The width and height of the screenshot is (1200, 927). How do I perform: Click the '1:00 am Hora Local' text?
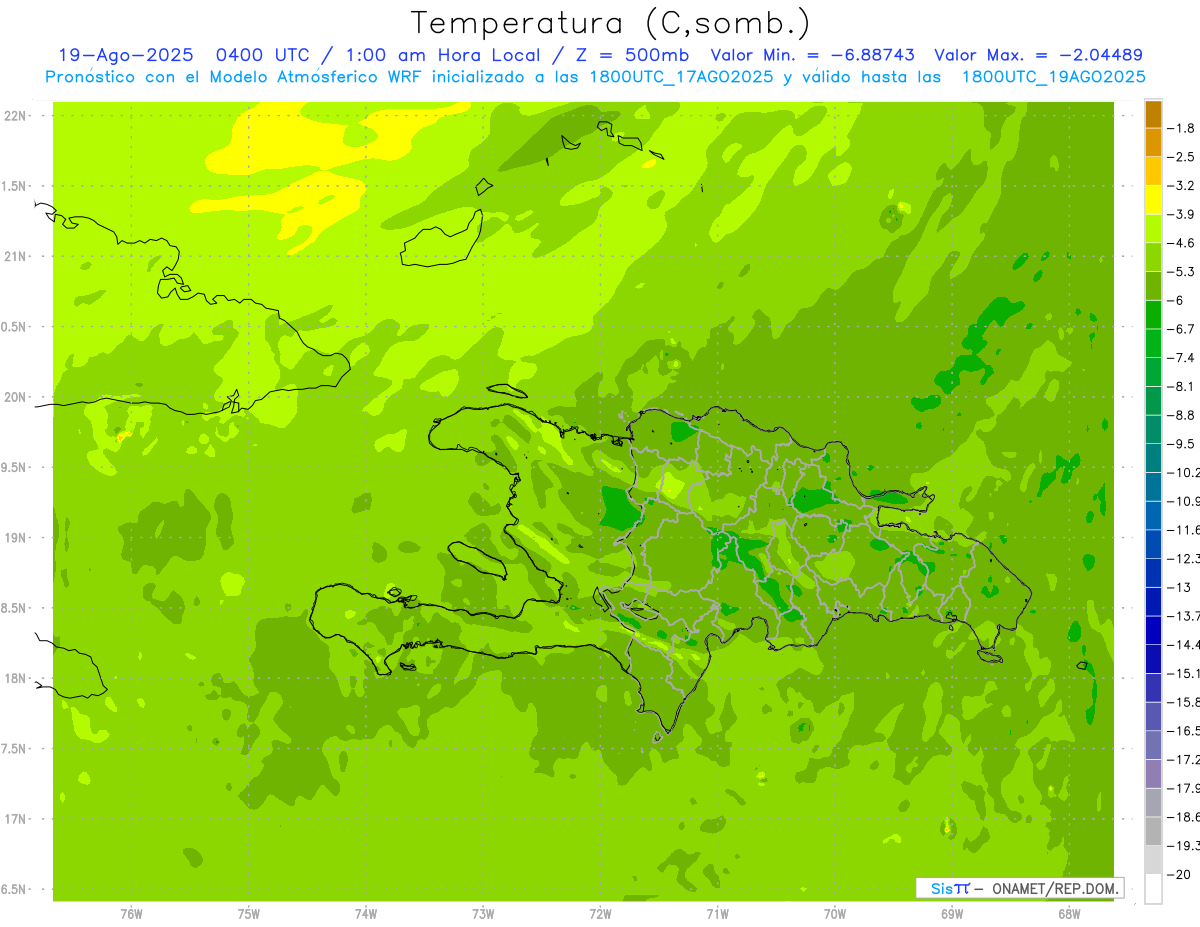[x=441, y=55]
